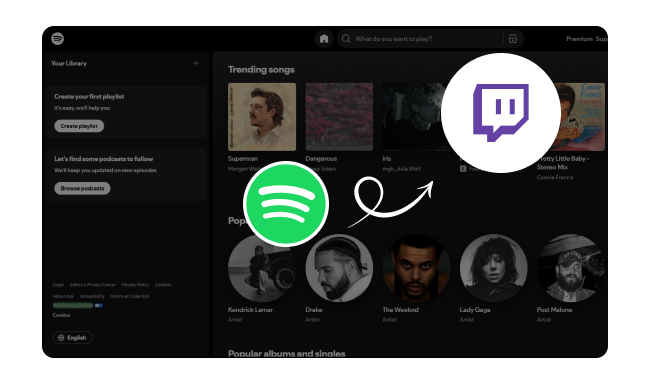
Task: Click 'Create your first playlist' card title
Action: (x=89, y=96)
